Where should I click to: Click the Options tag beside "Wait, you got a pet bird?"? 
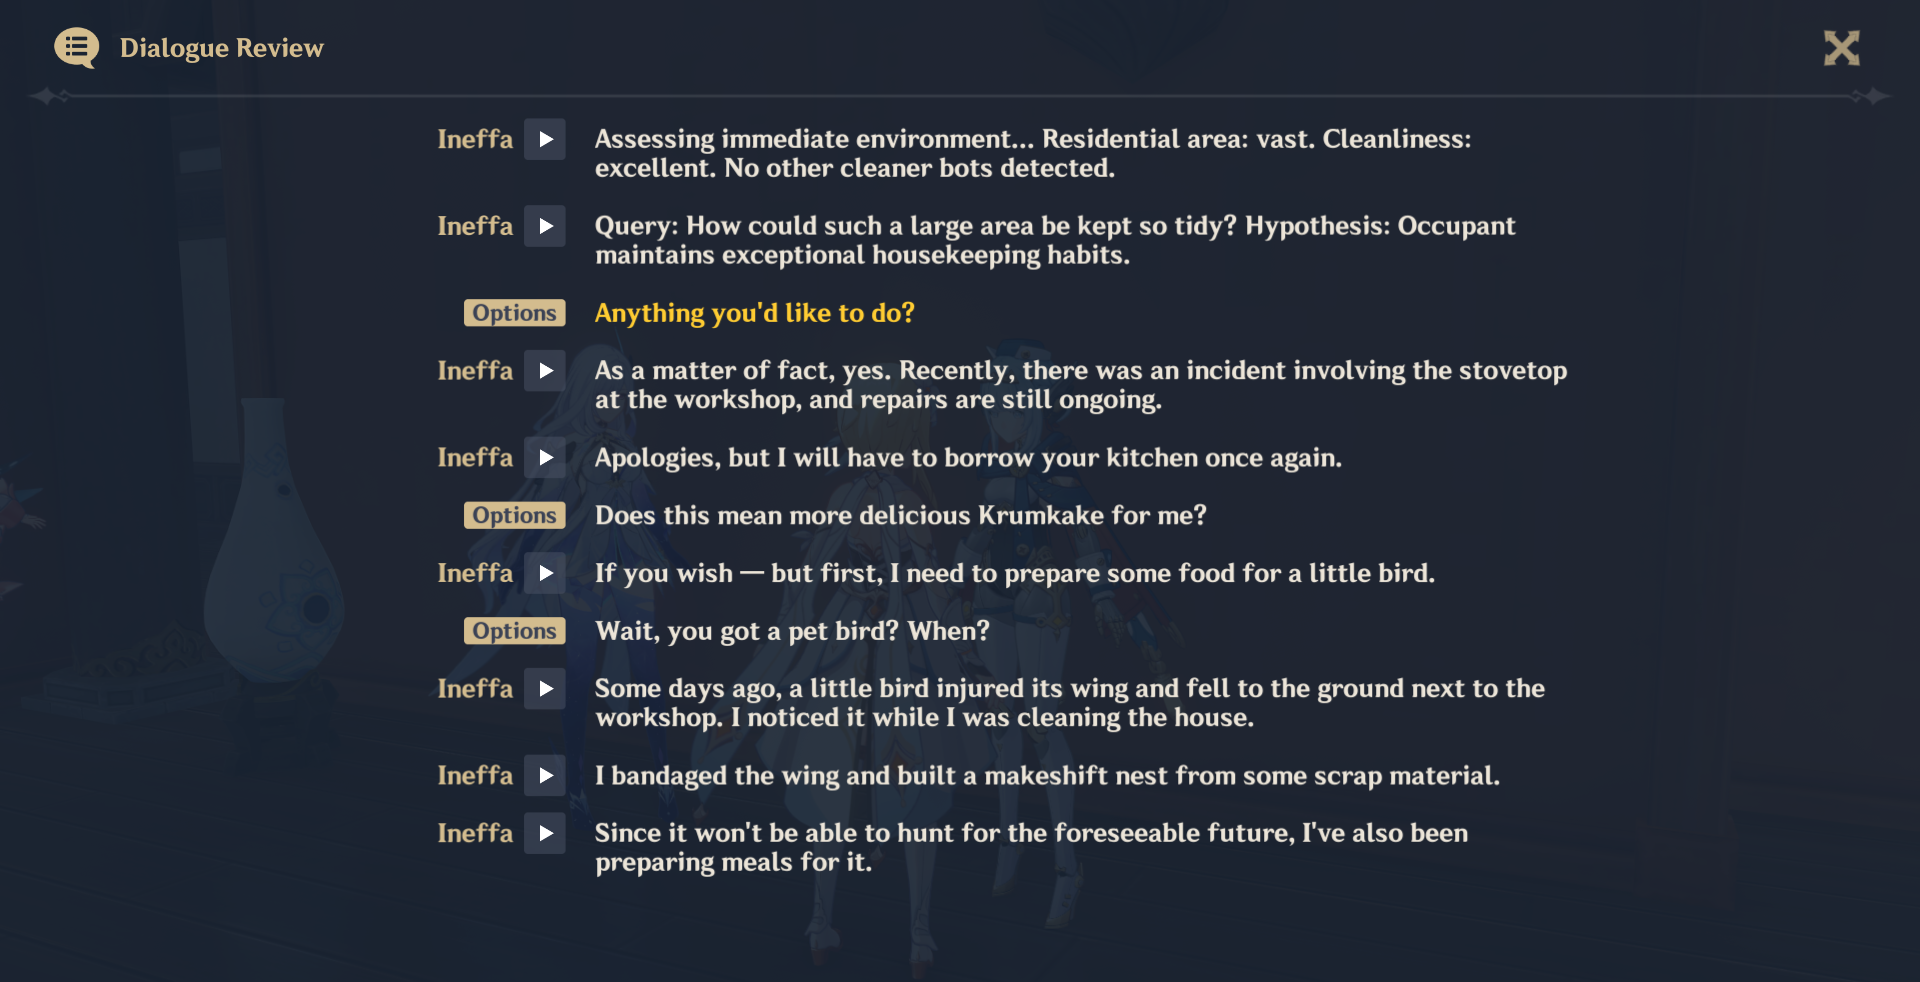[x=514, y=631]
